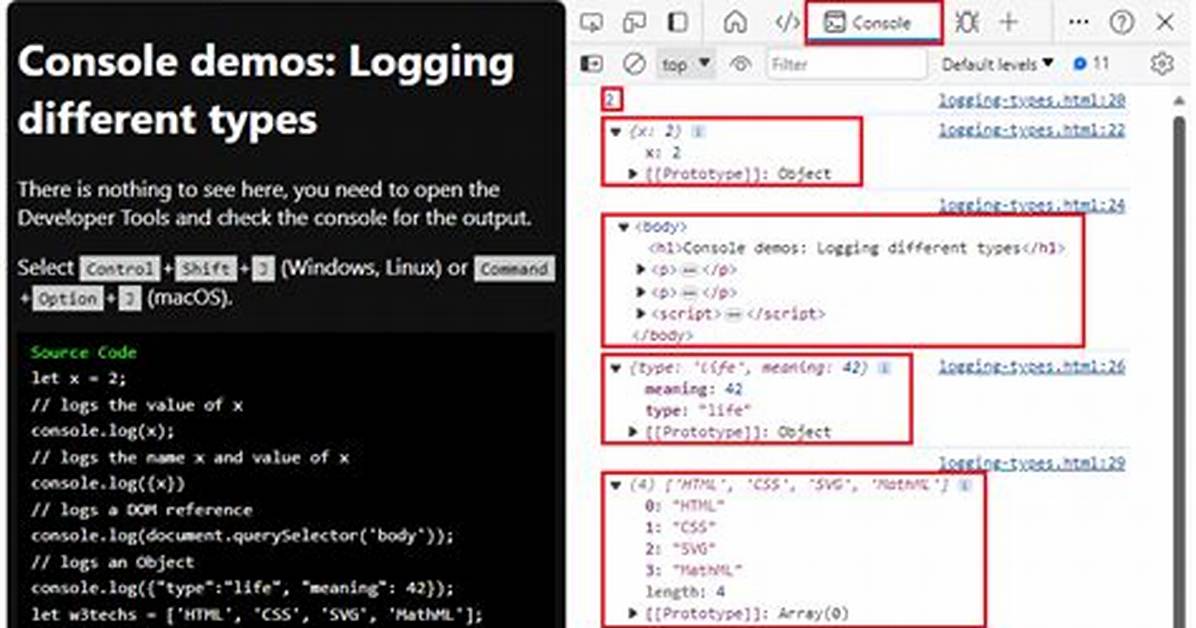The image size is (1196, 628).
Task: Toggle device emulation icon
Action: pyautogui.click(x=635, y=22)
